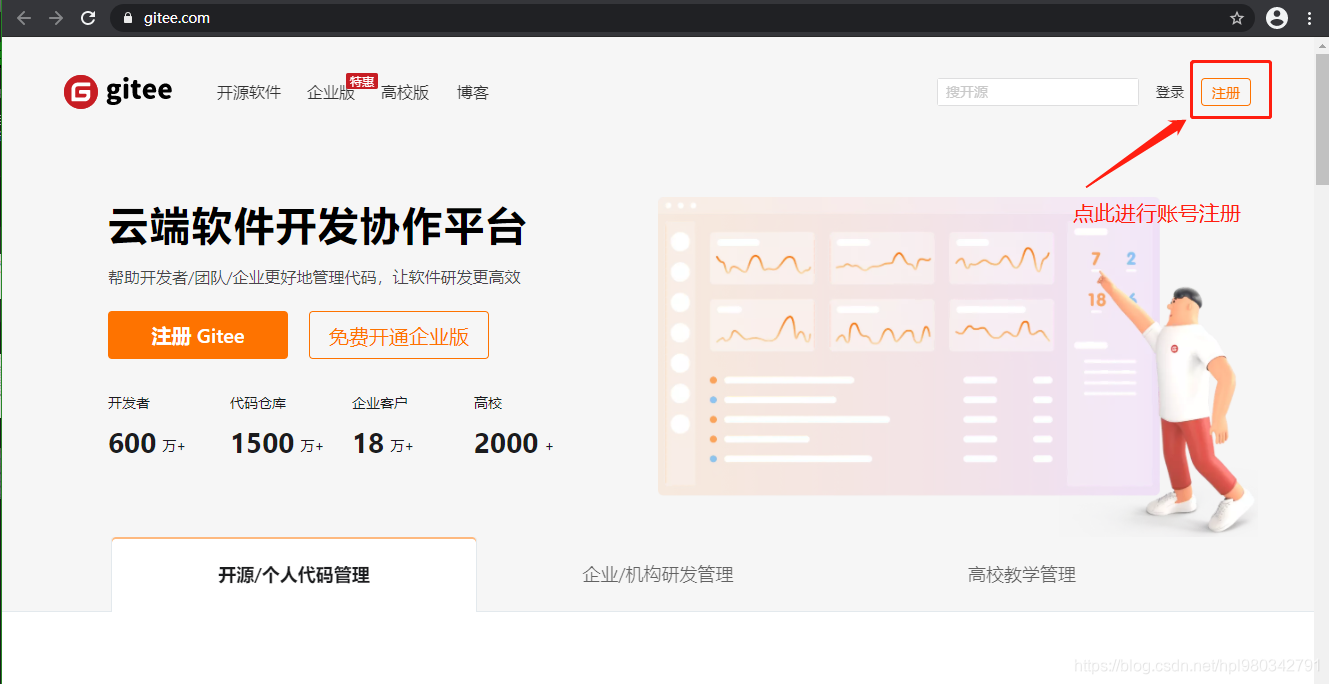Click the 18 万+ enterprise count

[383, 443]
